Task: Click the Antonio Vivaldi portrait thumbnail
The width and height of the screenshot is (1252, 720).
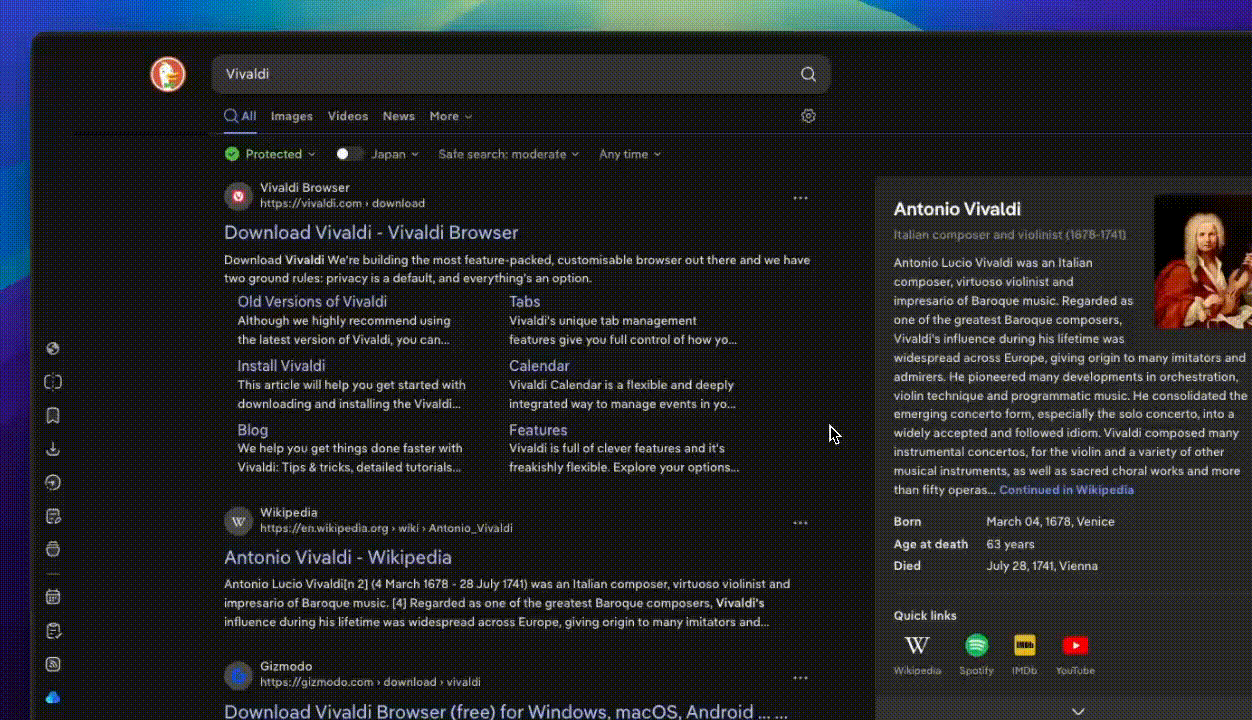Action: 1203,261
